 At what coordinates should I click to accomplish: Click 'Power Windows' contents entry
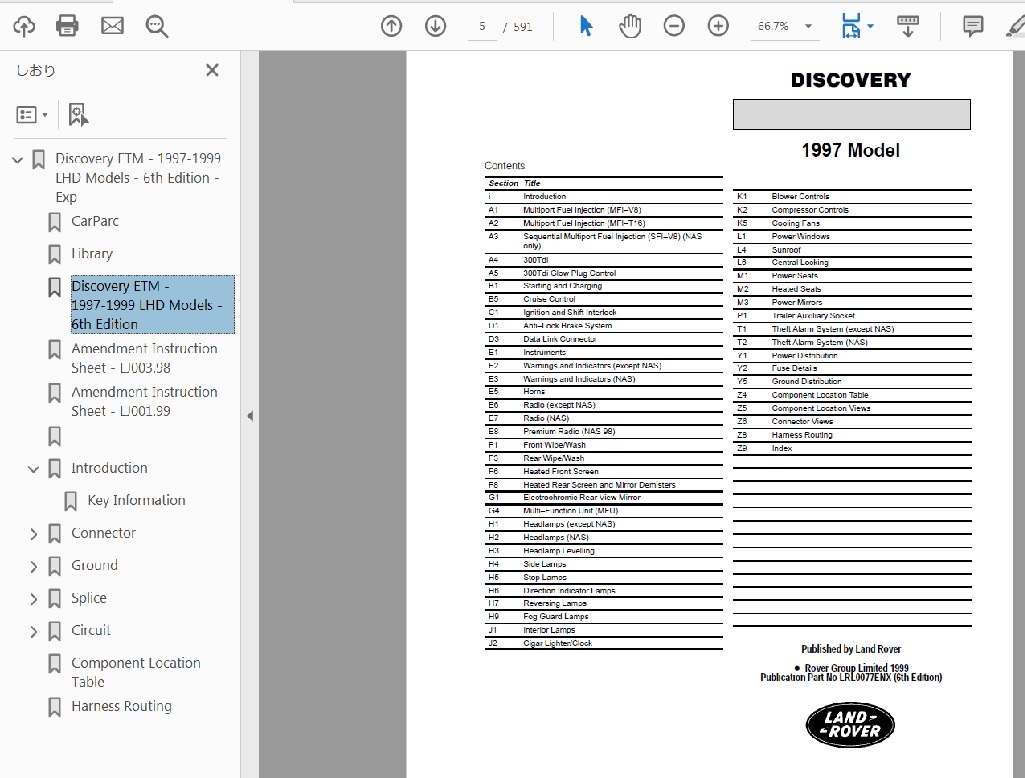coord(800,236)
